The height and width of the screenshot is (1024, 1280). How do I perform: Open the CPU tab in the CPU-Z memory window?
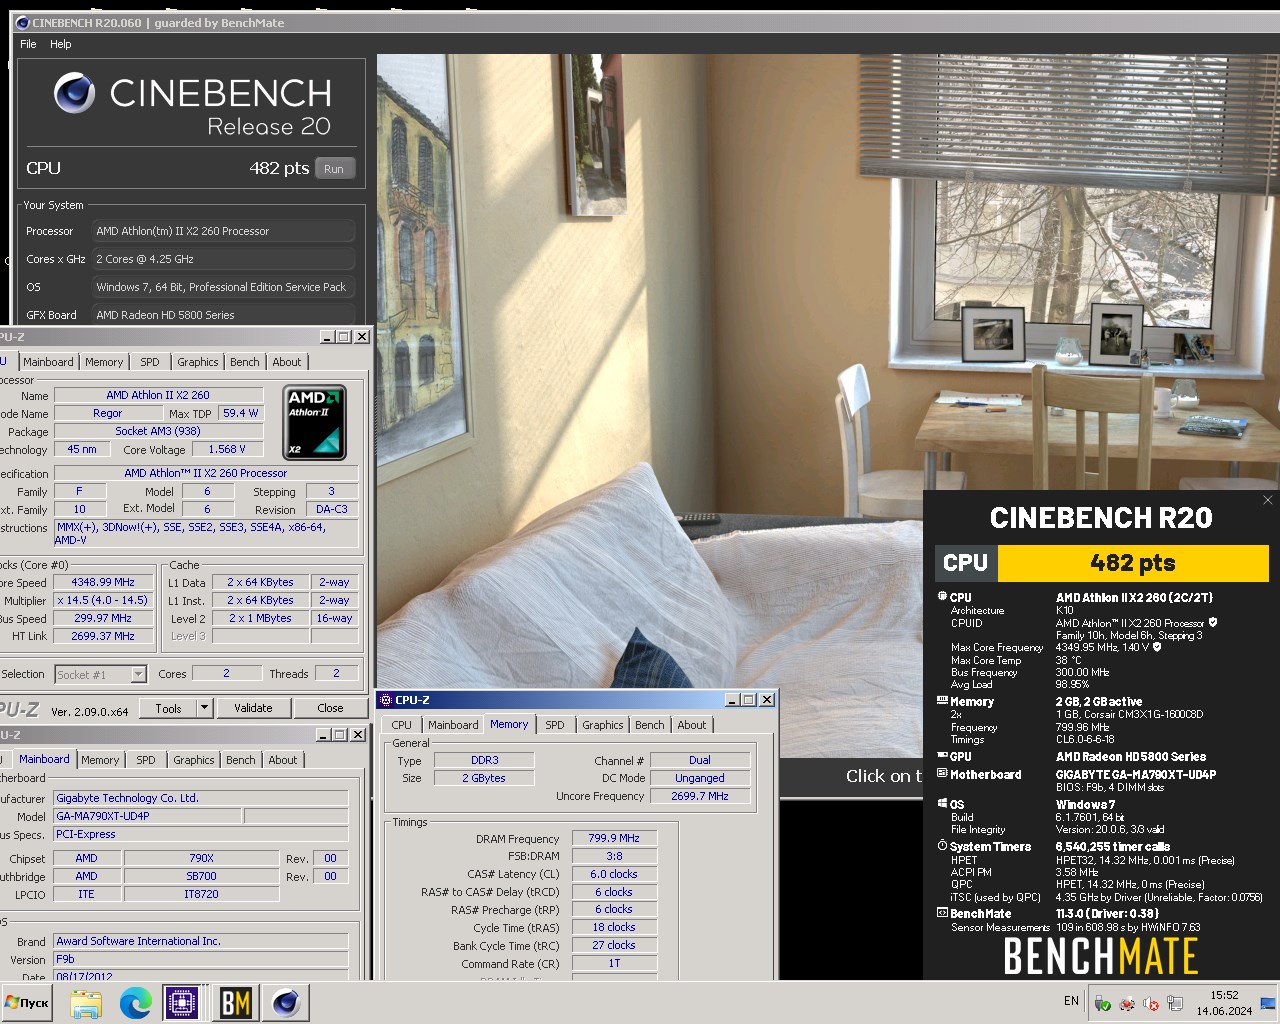(402, 725)
